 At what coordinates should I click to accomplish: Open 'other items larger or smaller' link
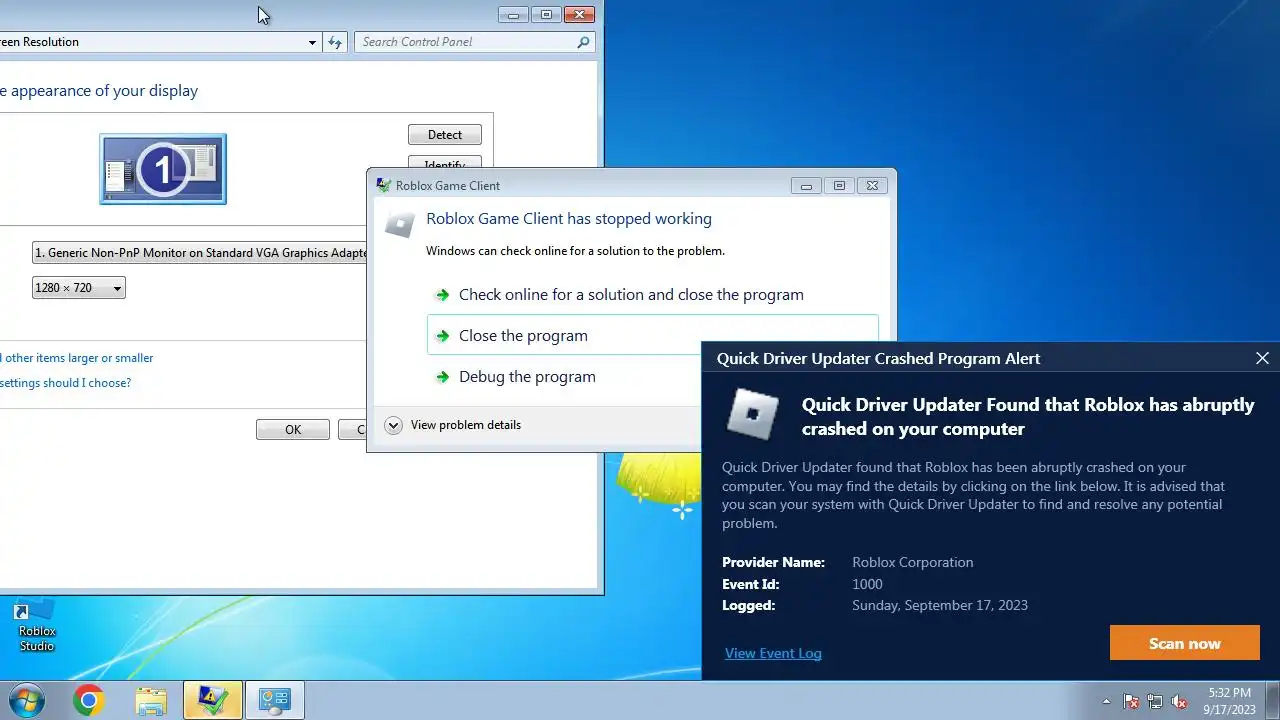click(77, 358)
